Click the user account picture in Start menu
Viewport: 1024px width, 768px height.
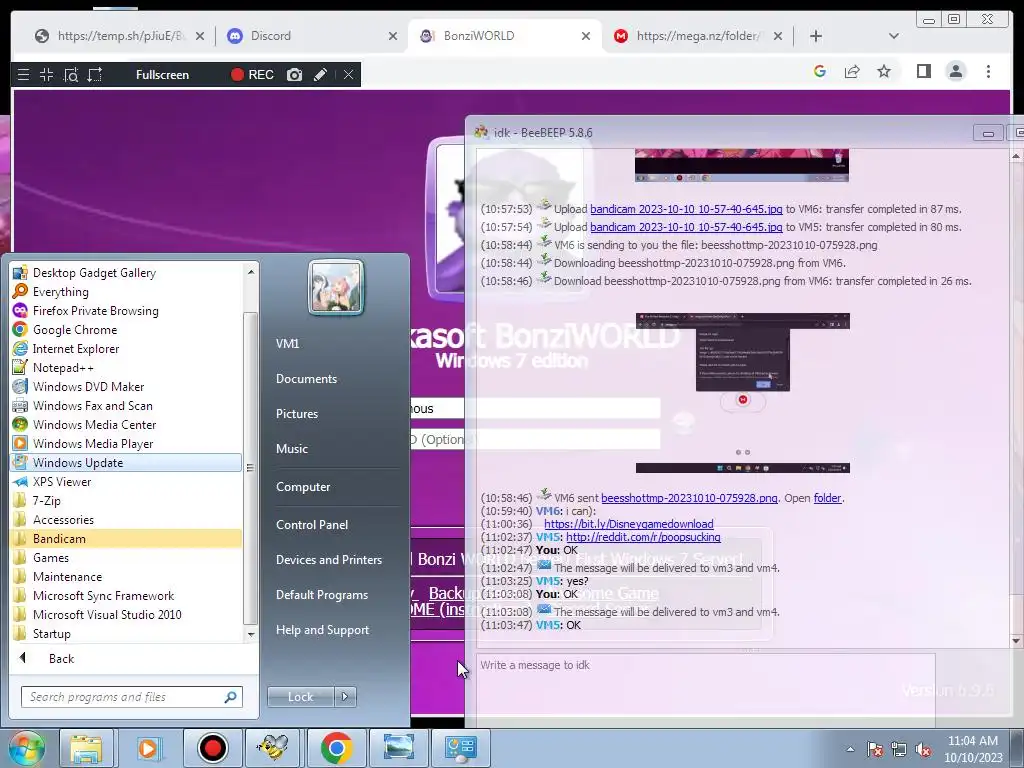[336, 287]
